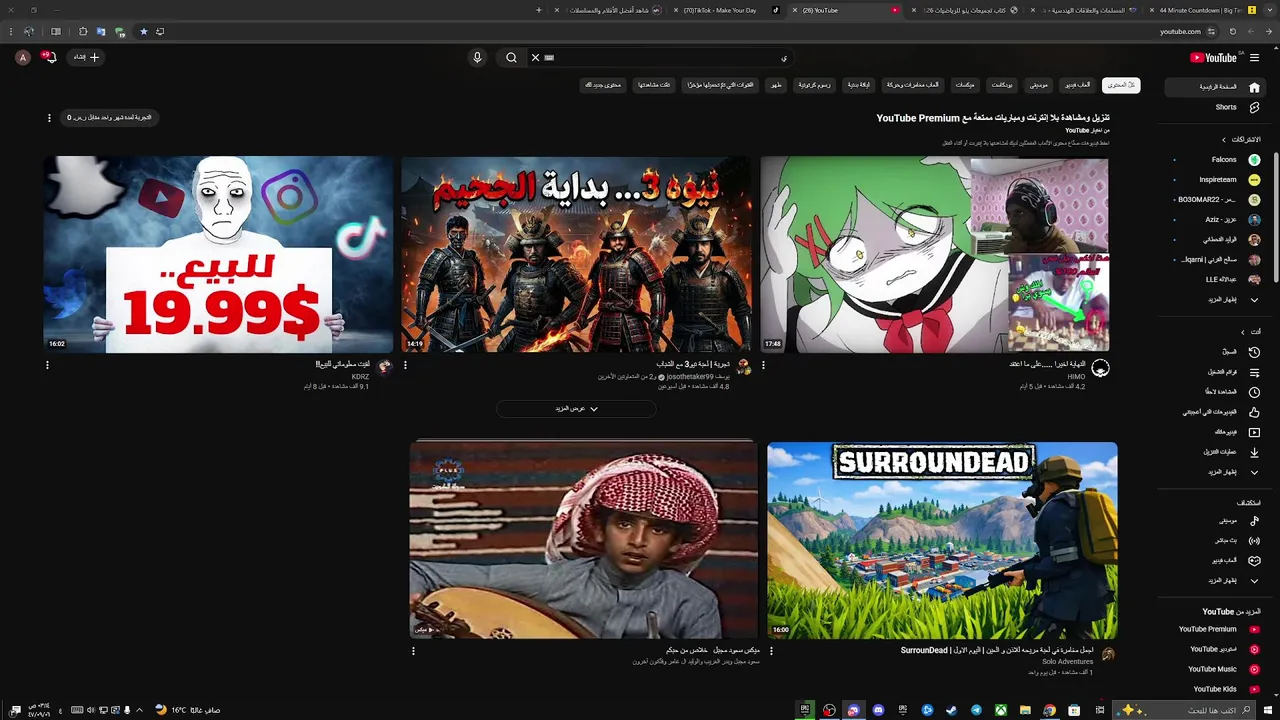Select the new-to-you content filter chip
Viewport: 1280px width, 720px height.
[x=603, y=85]
